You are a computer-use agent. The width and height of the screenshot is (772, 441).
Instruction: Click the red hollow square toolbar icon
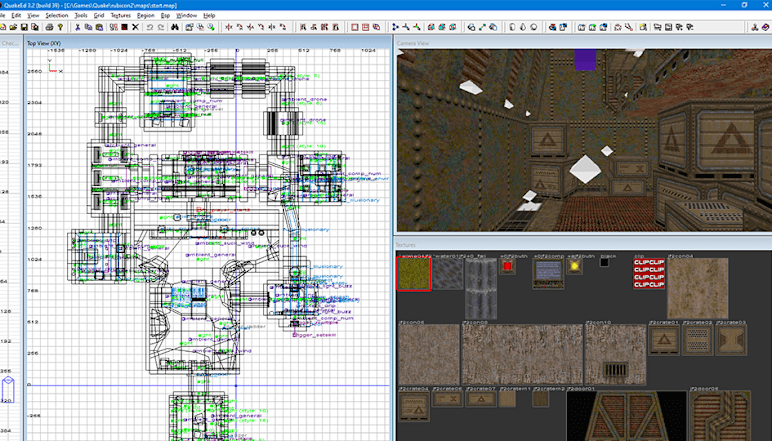point(354,27)
